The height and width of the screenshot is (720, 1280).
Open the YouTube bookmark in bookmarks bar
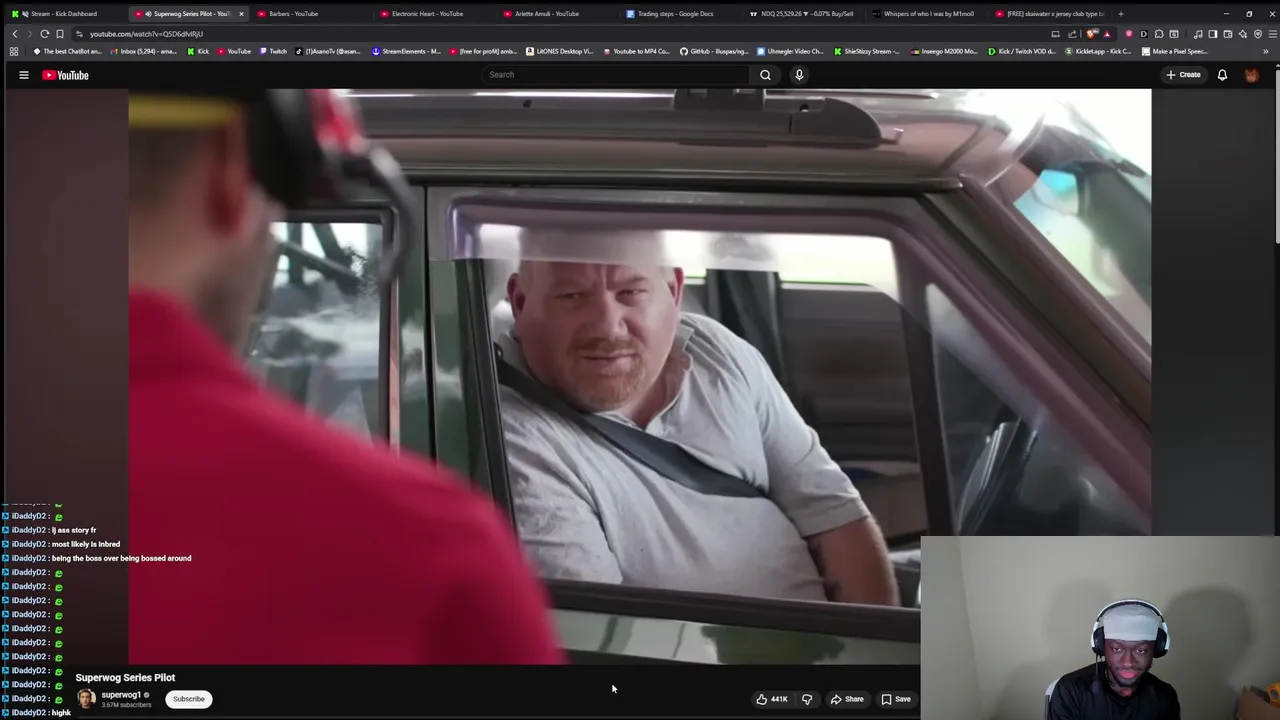click(x=234, y=51)
